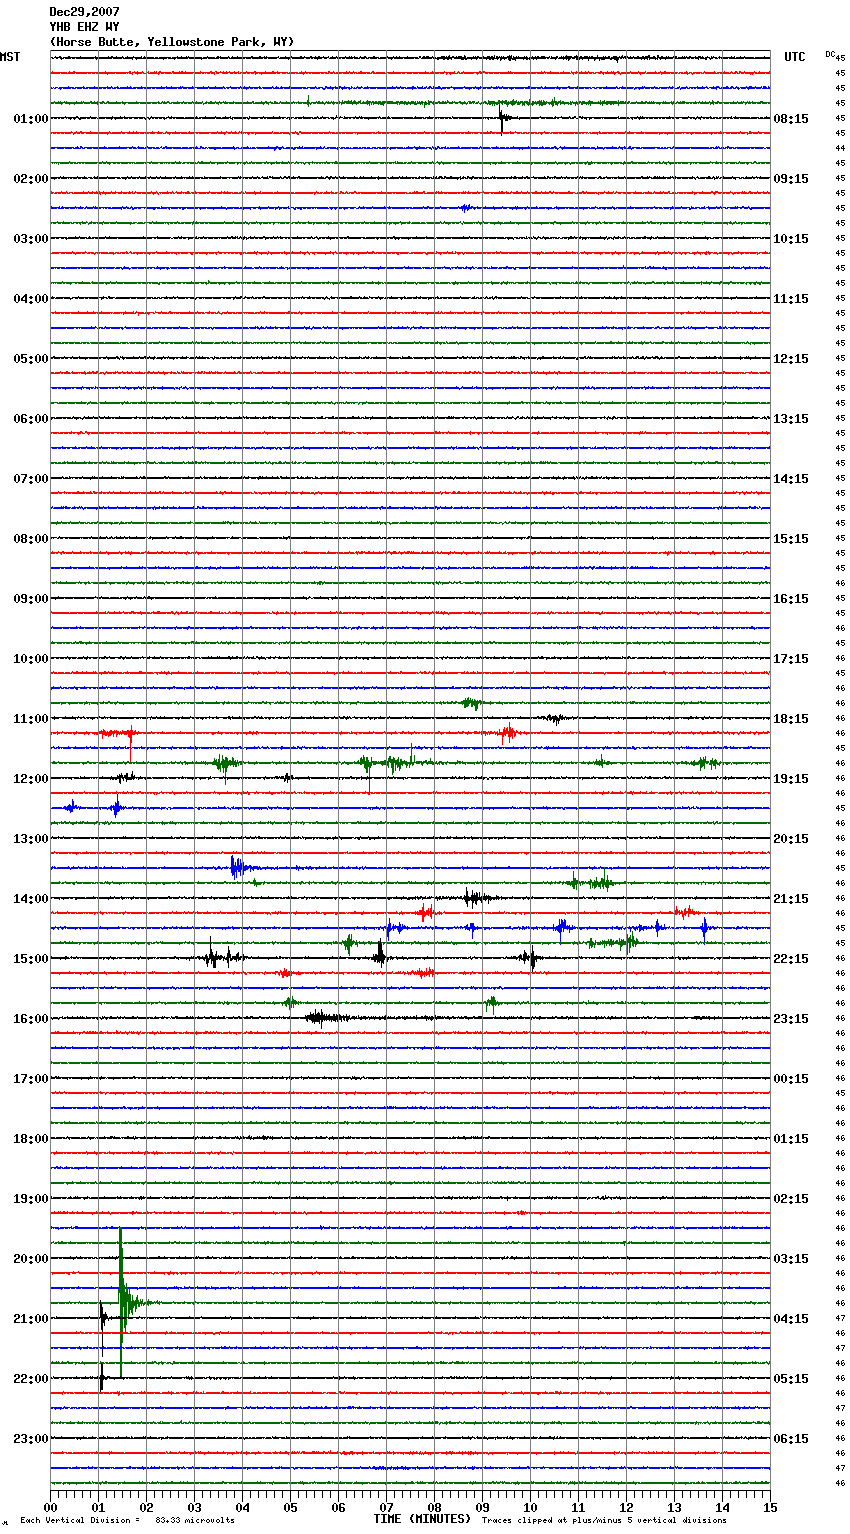Click the Horse Butte, Yellowstone Park location title
This screenshot has height=1534, width=850.
172,42
